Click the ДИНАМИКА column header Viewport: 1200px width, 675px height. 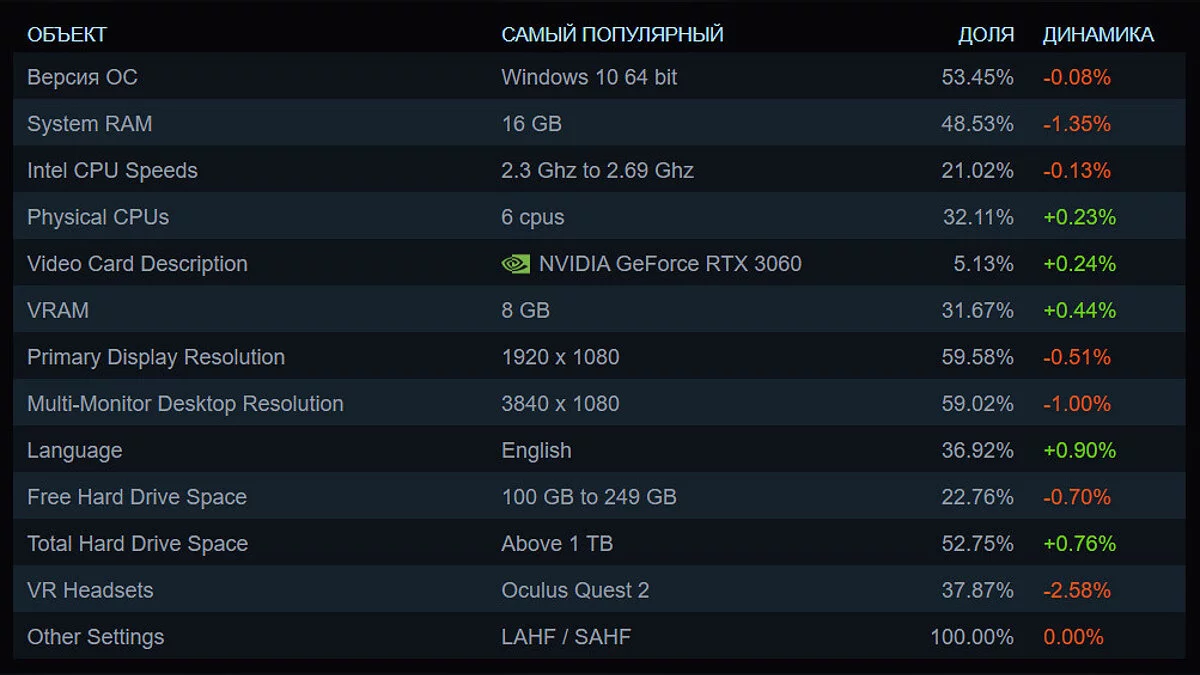click(x=1098, y=35)
